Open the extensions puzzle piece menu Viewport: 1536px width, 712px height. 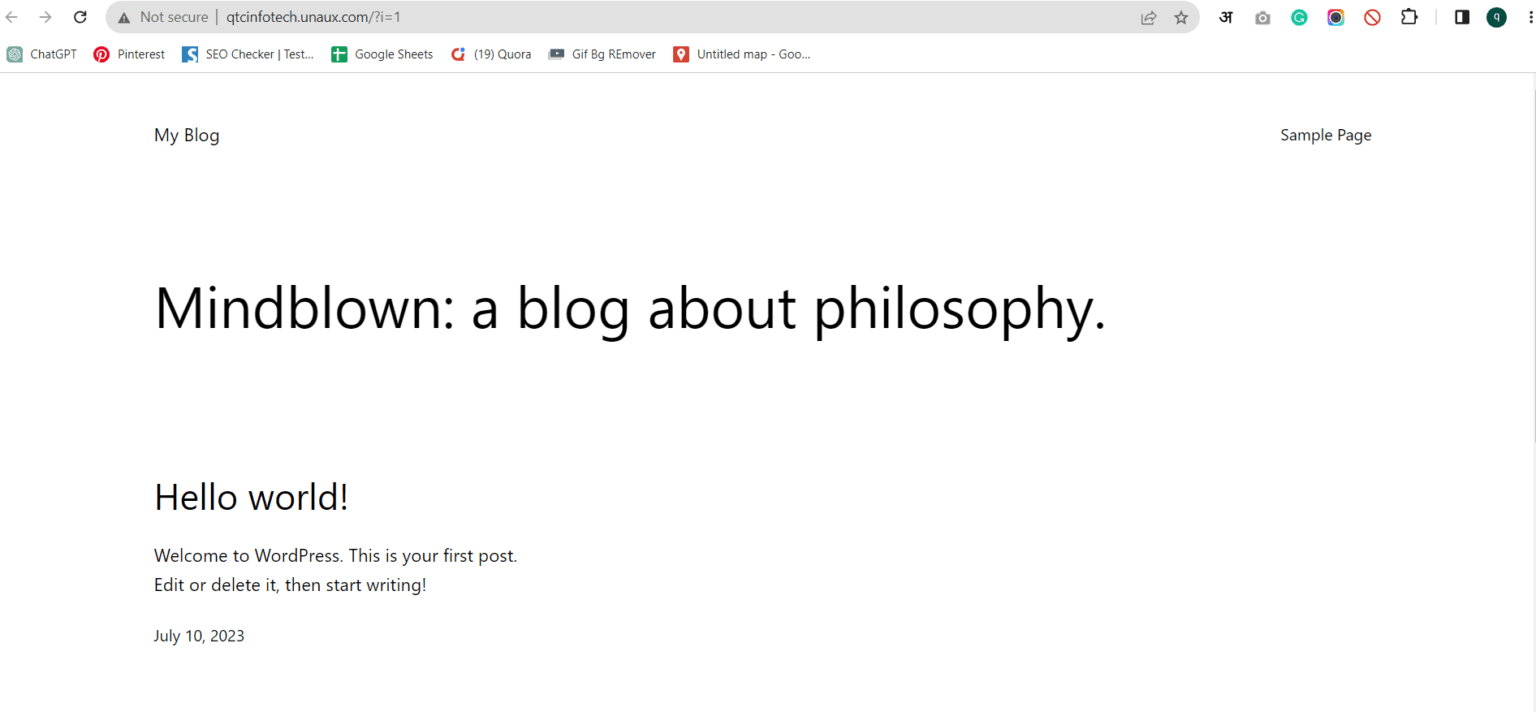1409,17
